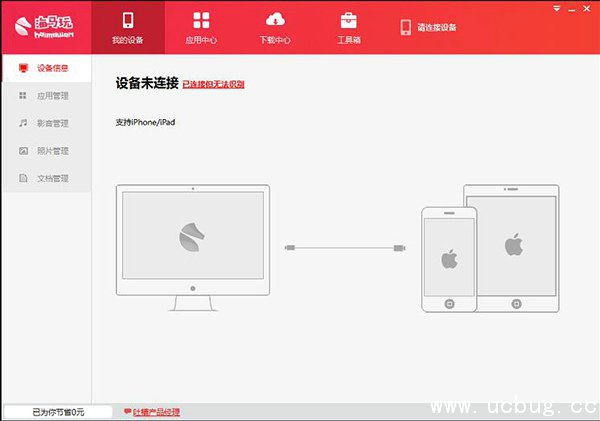Viewport: 600px width, 421px height.
Task: Click the 设备未连接 heading
Action: [147, 83]
